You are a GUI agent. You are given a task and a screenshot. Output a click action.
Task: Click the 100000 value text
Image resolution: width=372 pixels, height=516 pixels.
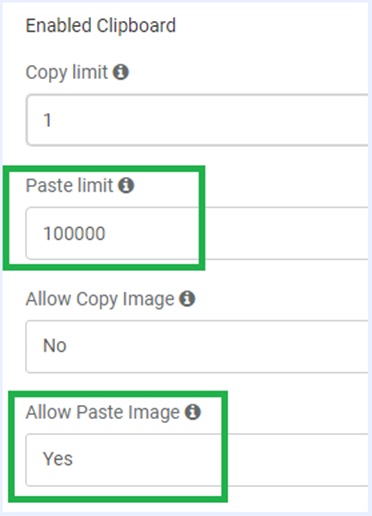tap(74, 233)
